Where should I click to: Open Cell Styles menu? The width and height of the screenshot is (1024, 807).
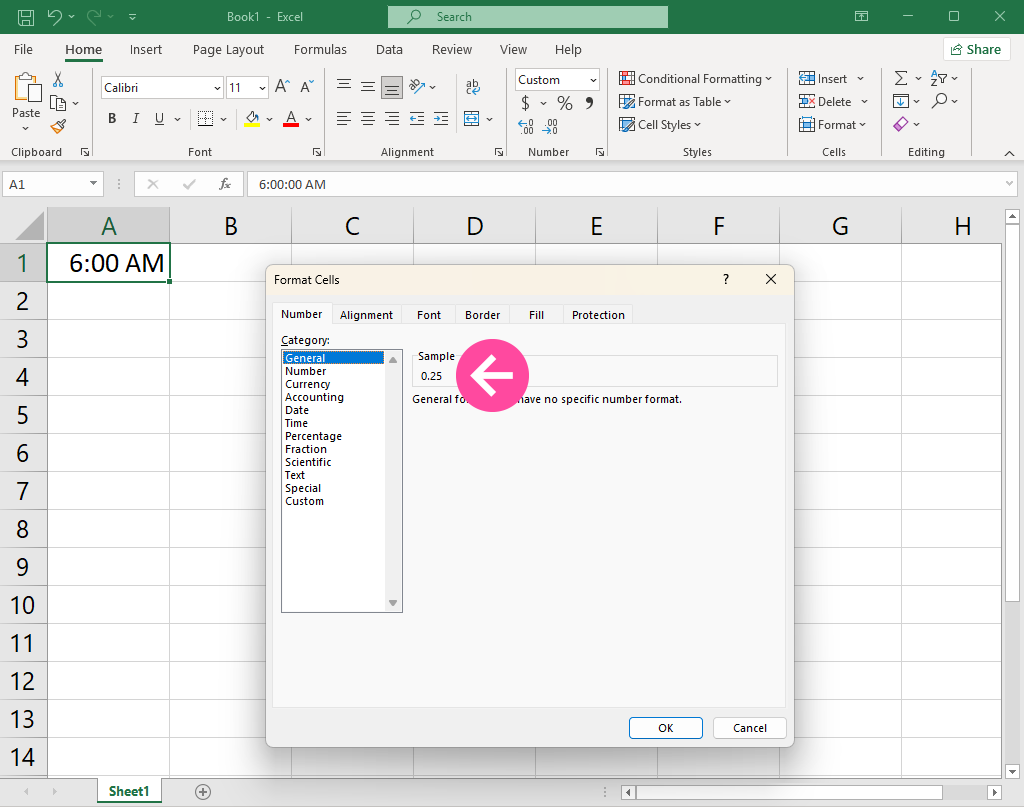coord(660,125)
